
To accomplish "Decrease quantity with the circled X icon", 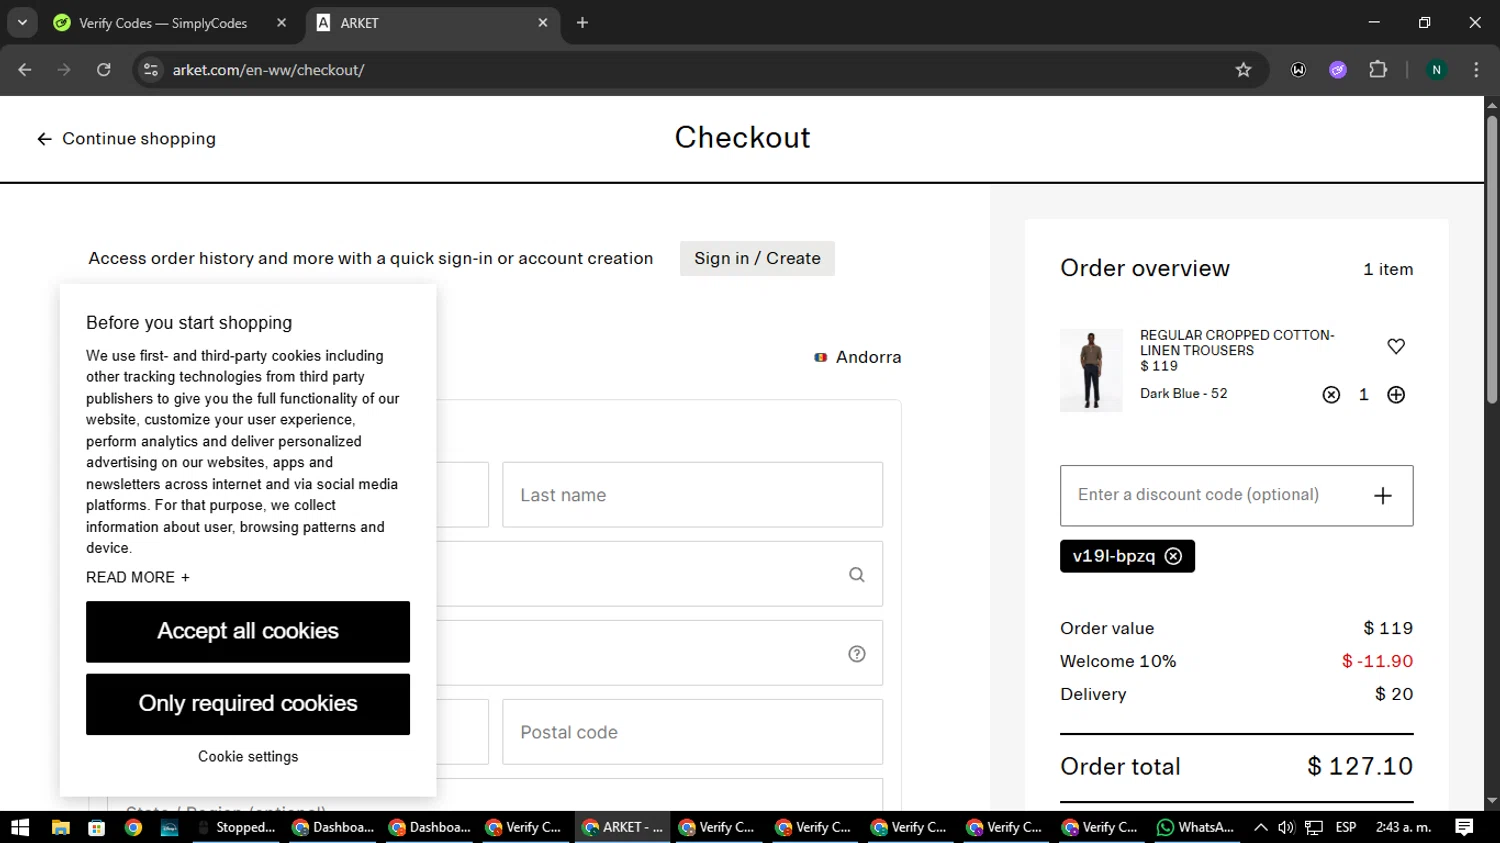I will [1331, 395].
